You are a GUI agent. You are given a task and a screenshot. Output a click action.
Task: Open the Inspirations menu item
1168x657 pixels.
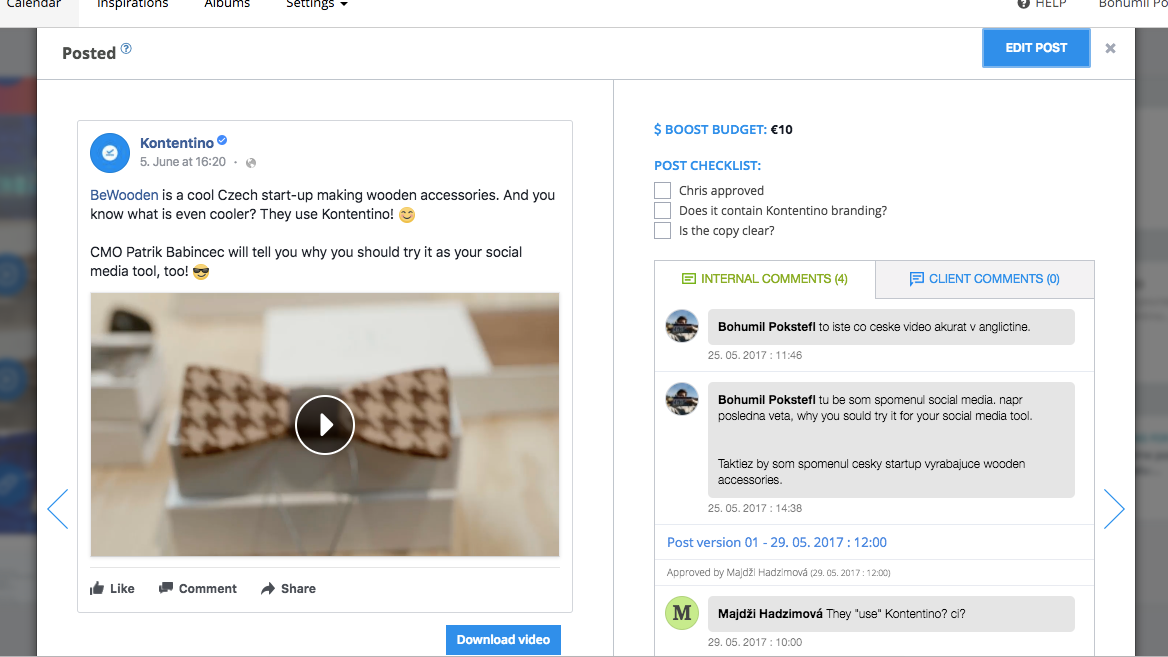click(x=133, y=4)
